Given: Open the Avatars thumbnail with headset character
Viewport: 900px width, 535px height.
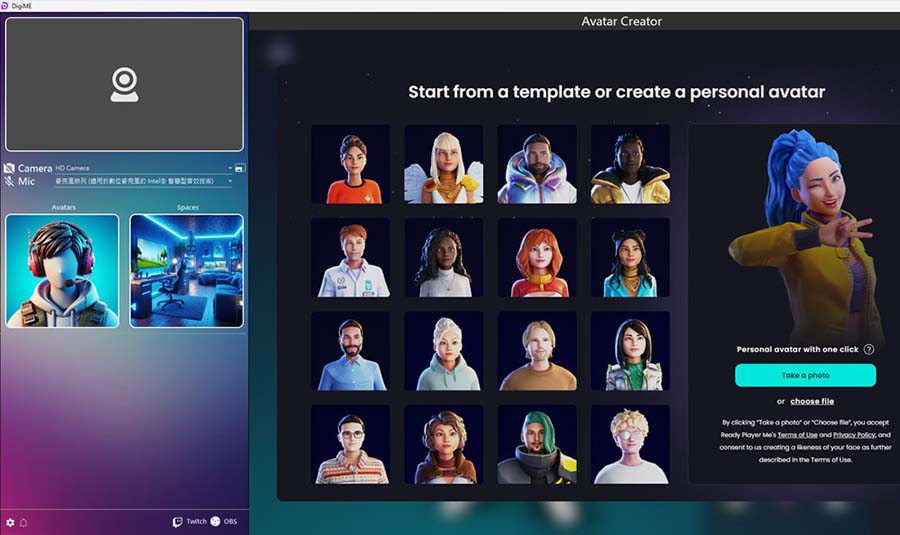Looking at the screenshot, I should pos(63,271).
